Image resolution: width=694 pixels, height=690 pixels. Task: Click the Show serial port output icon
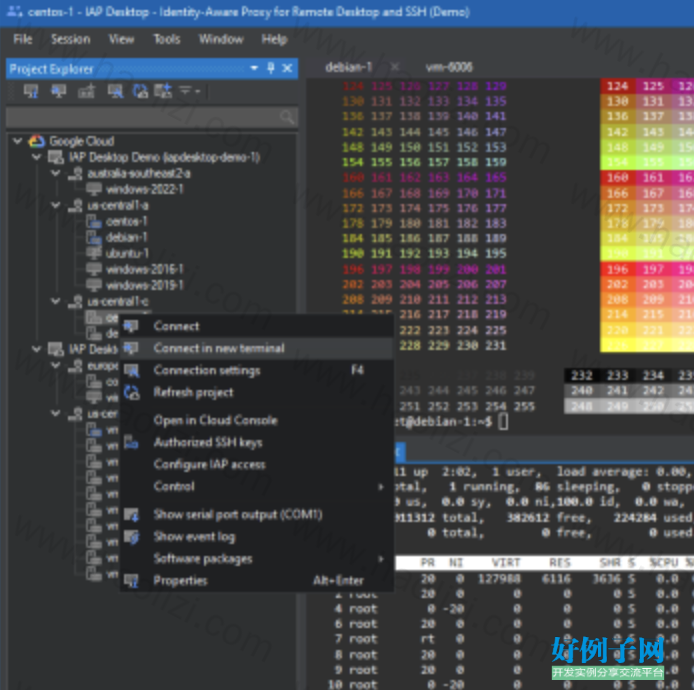point(131,514)
